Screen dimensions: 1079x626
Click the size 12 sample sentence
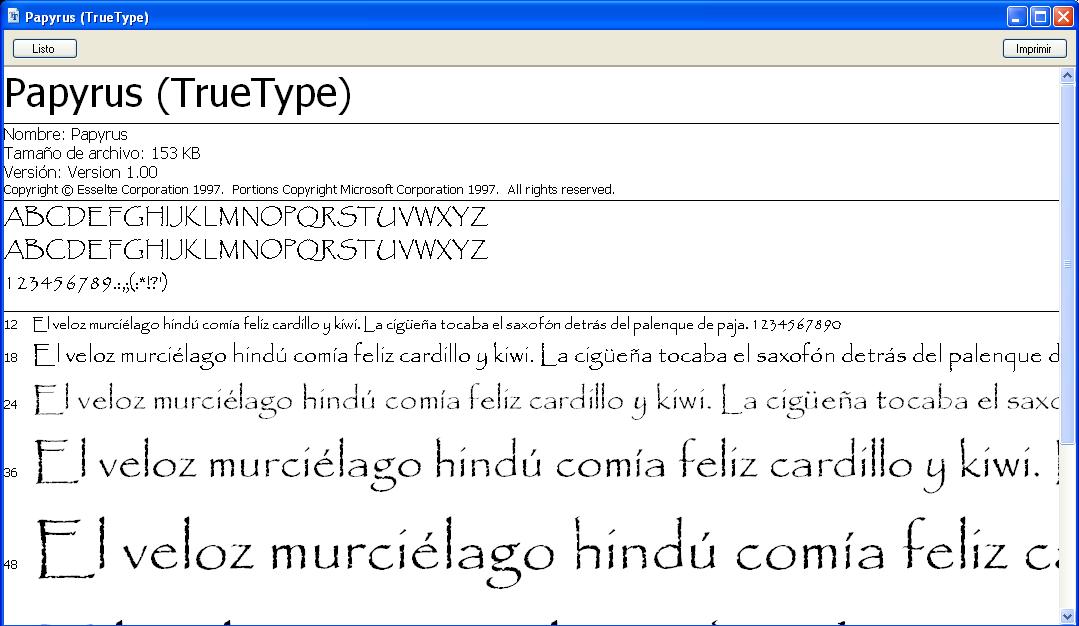click(x=437, y=324)
